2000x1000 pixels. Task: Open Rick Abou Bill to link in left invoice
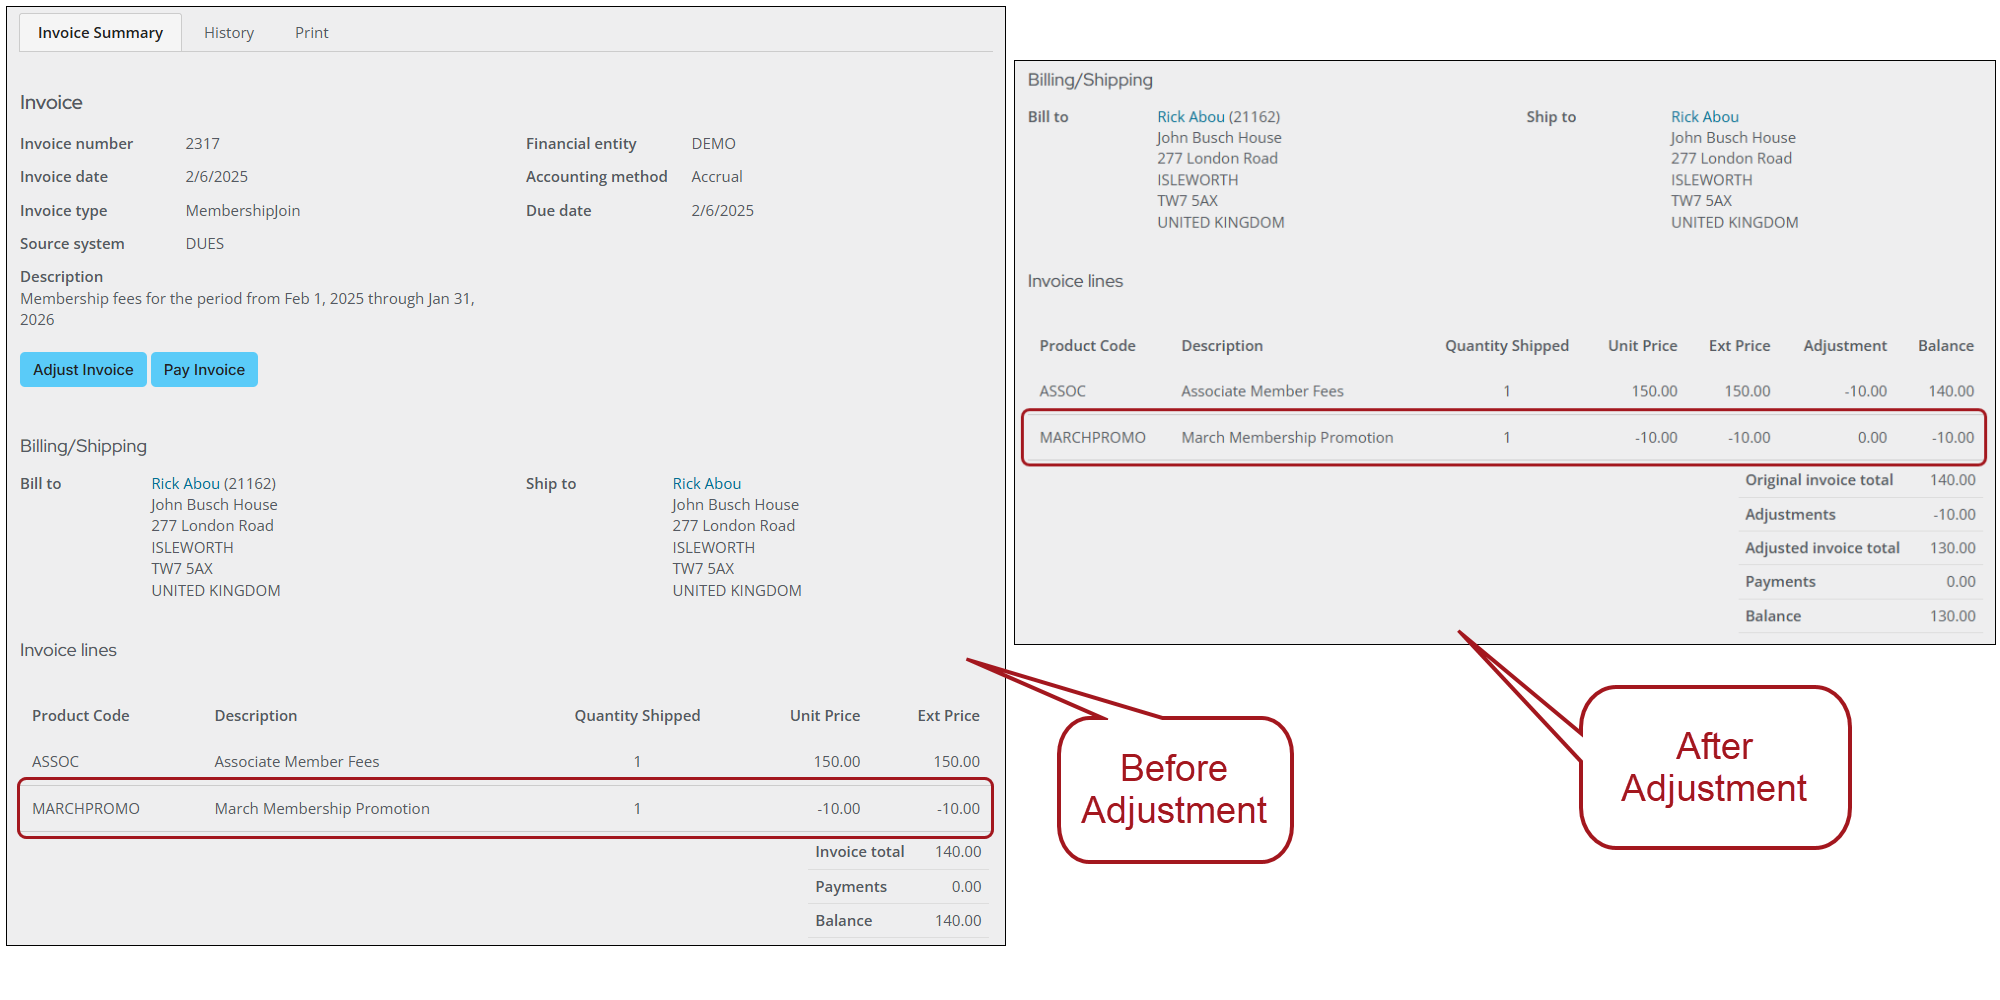pos(185,483)
